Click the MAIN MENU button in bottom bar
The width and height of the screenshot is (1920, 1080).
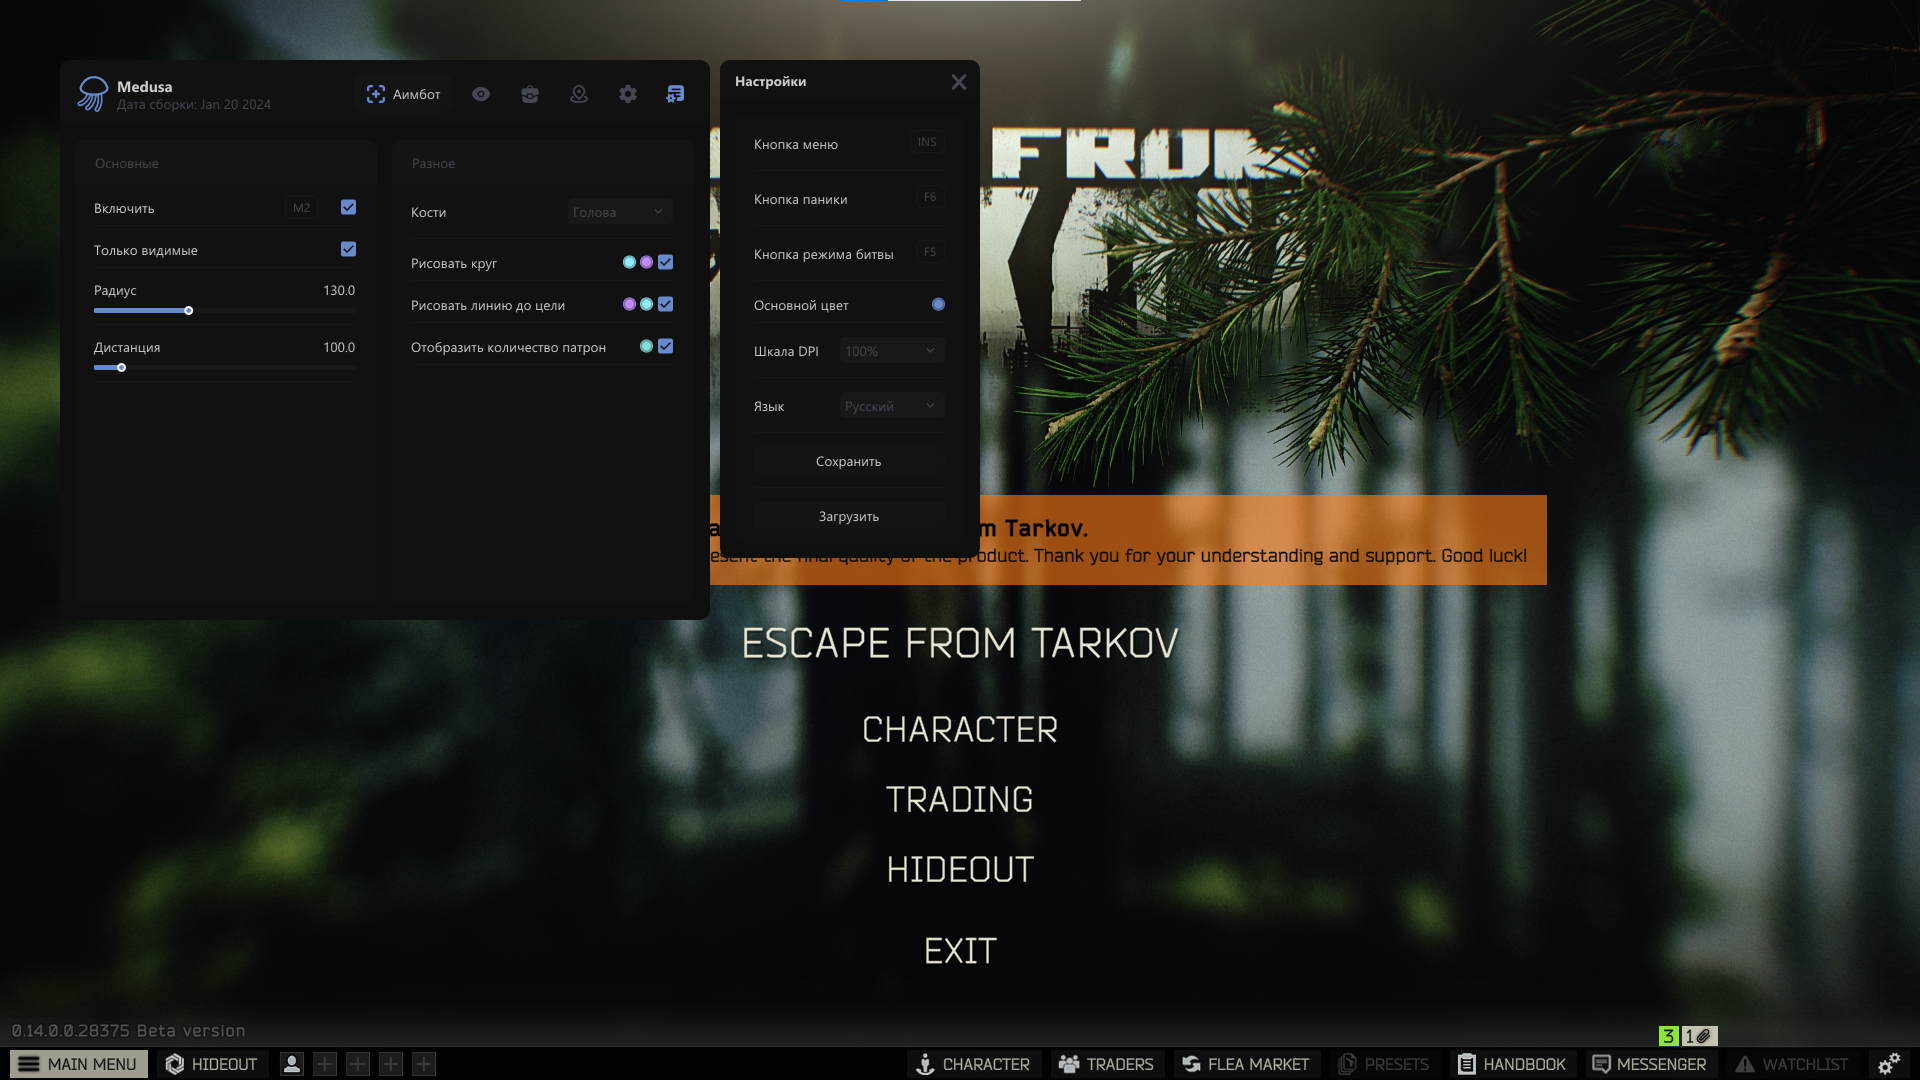pos(79,1064)
